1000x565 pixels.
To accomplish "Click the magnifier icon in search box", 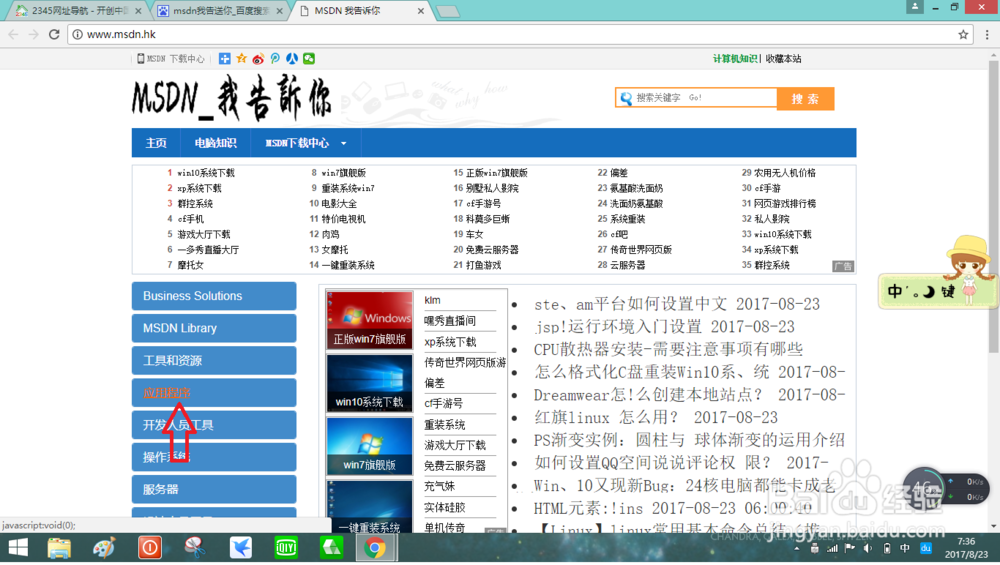I will coord(626,98).
